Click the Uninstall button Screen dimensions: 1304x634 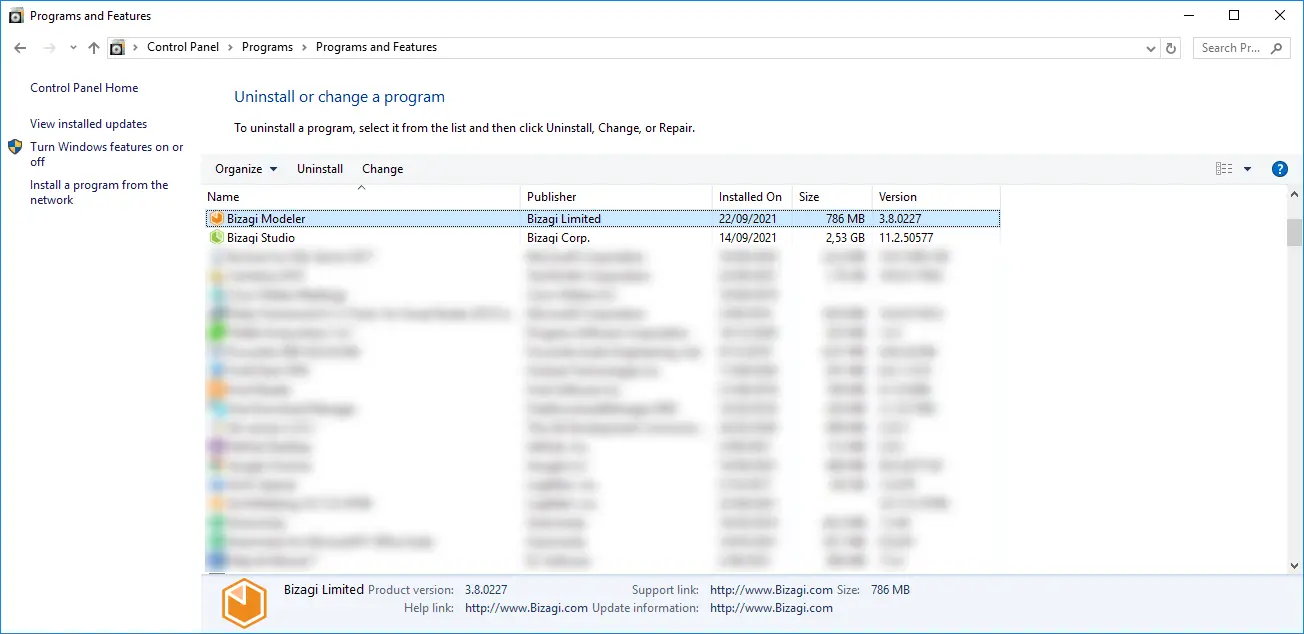point(320,169)
